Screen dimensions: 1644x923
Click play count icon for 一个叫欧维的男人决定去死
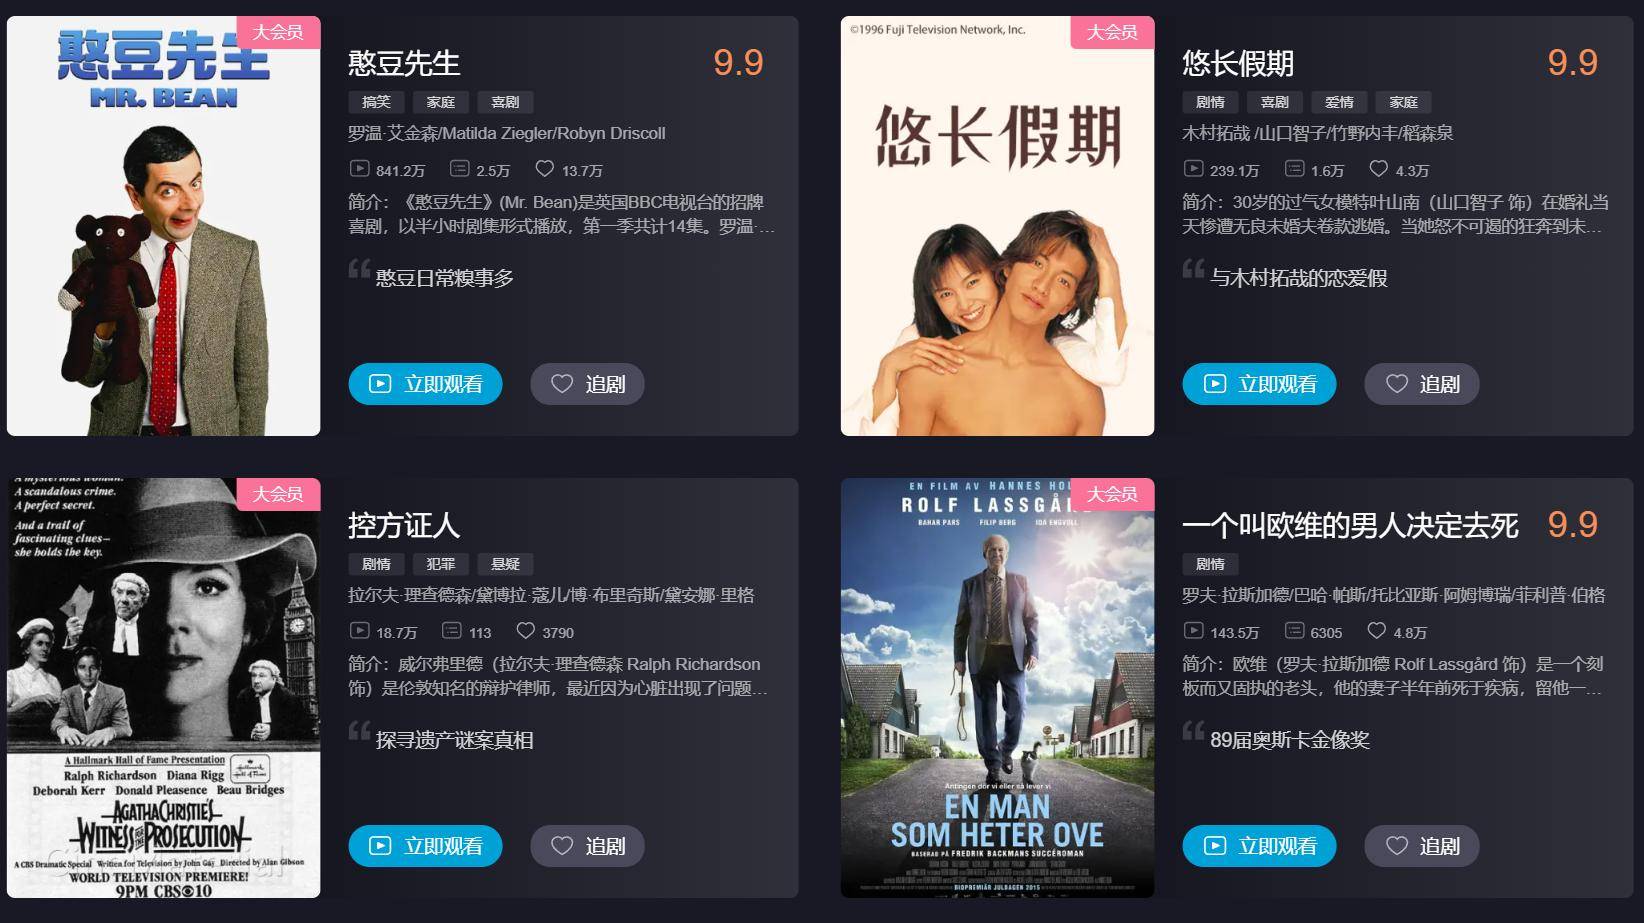pos(1193,631)
